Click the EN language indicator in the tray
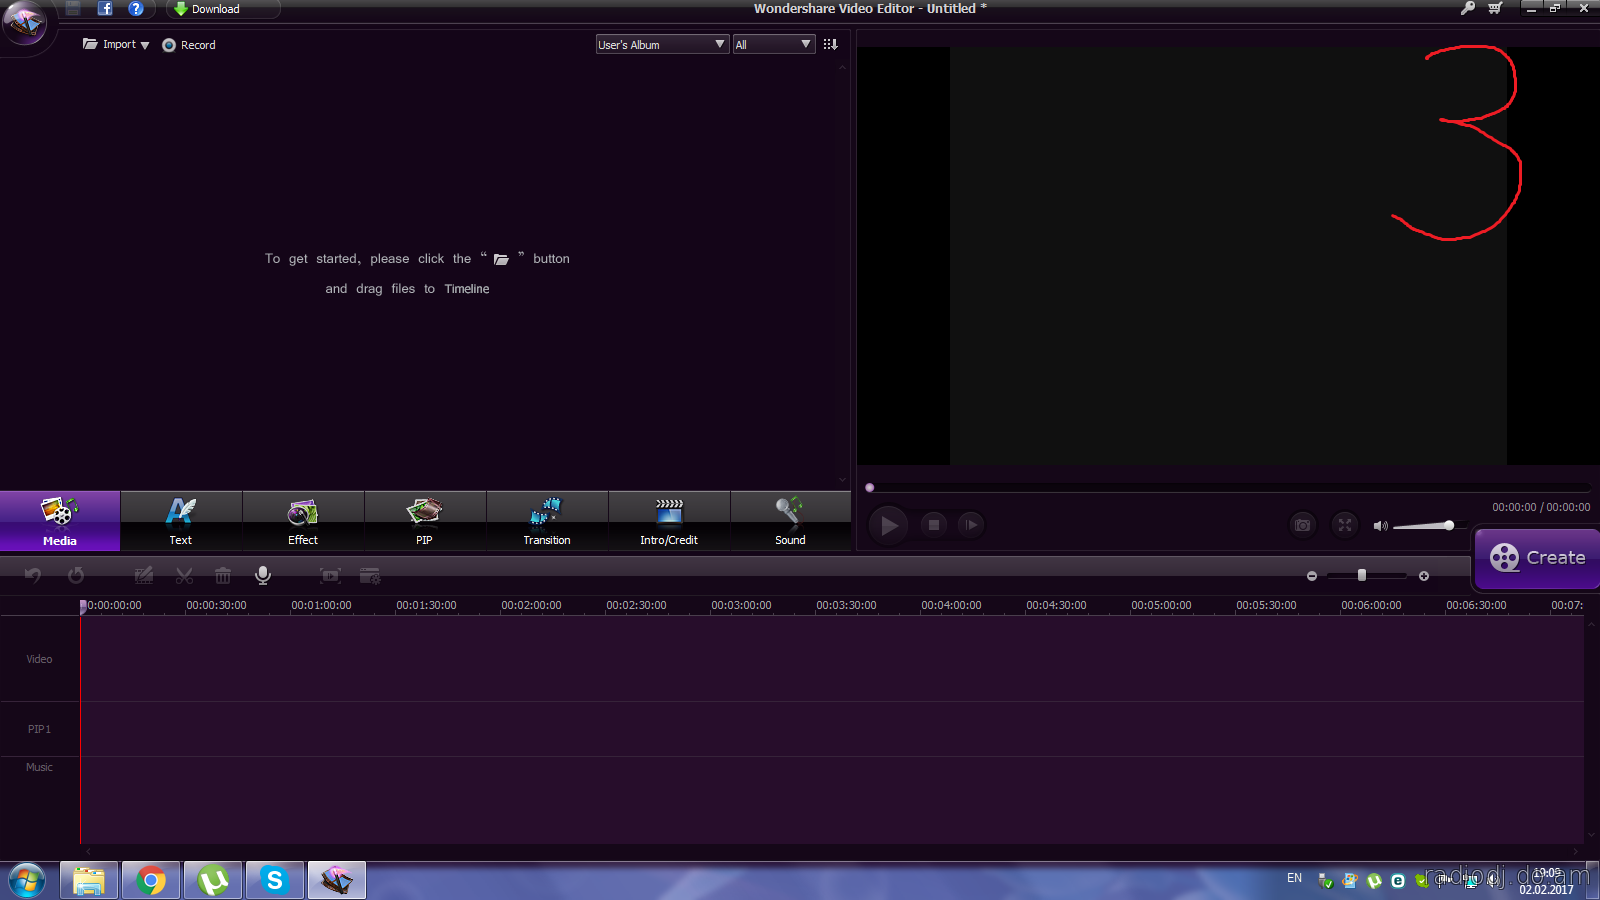The height and width of the screenshot is (900, 1600). [1295, 878]
